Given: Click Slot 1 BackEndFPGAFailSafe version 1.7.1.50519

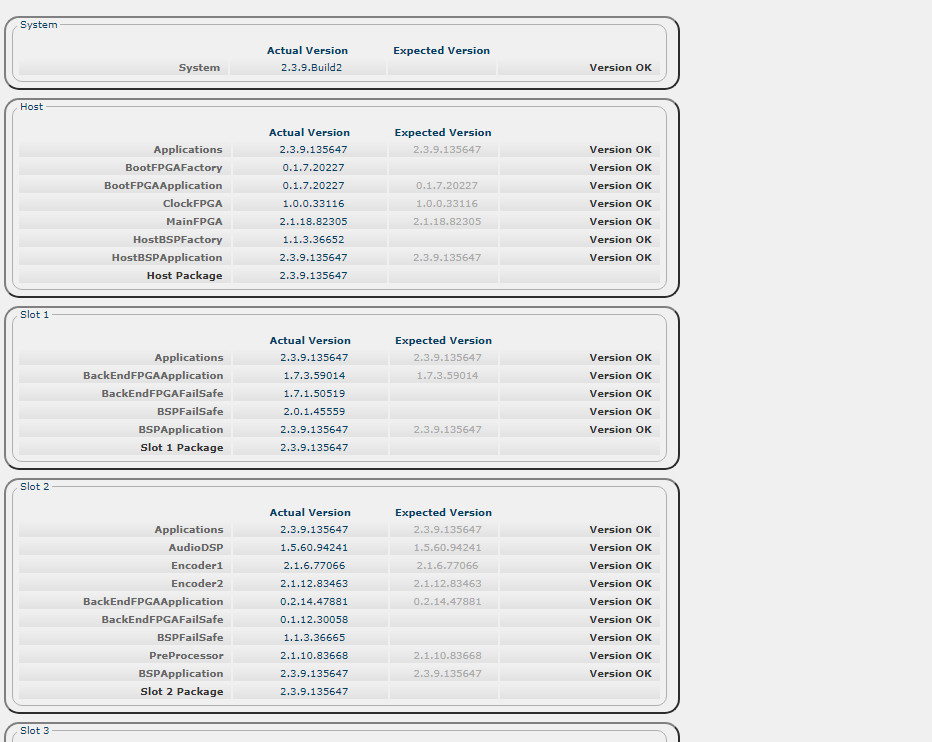Looking at the screenshot, I should tap(314, 394).
